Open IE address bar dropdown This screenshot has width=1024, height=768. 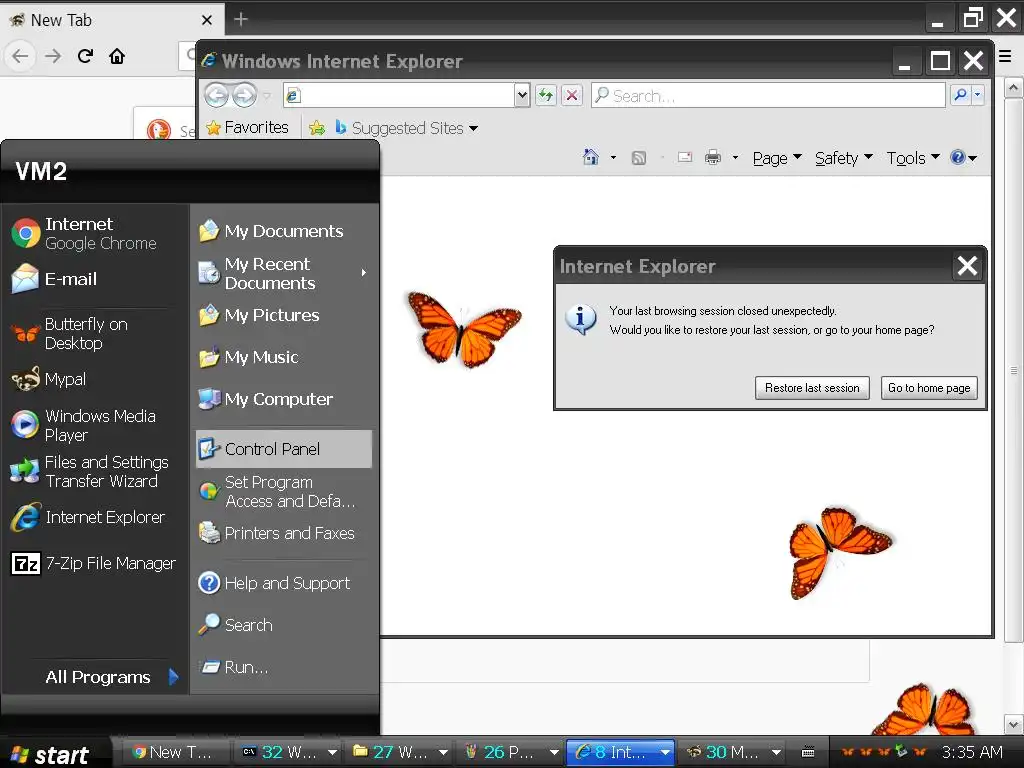click(x=521, y=95)
